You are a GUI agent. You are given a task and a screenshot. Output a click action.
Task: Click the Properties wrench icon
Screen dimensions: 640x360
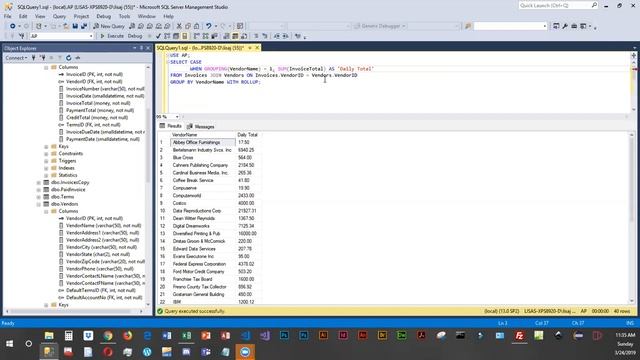(x=565, y=26)
